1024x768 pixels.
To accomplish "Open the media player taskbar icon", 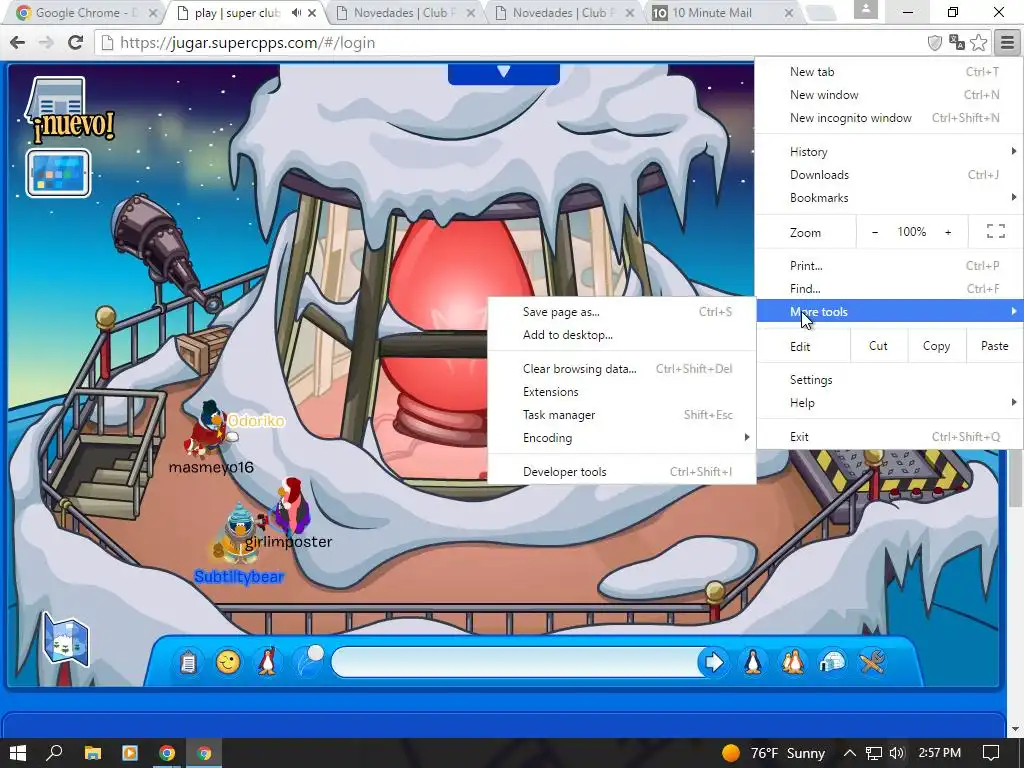I will point(129,753).
